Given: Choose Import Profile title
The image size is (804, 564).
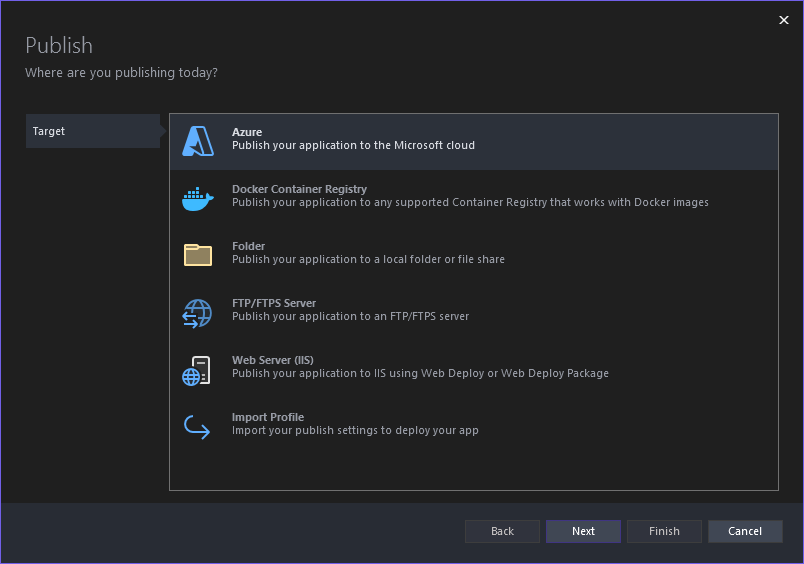Looking at the screenshot, I should pyautogui.click(x=268, y=417).
